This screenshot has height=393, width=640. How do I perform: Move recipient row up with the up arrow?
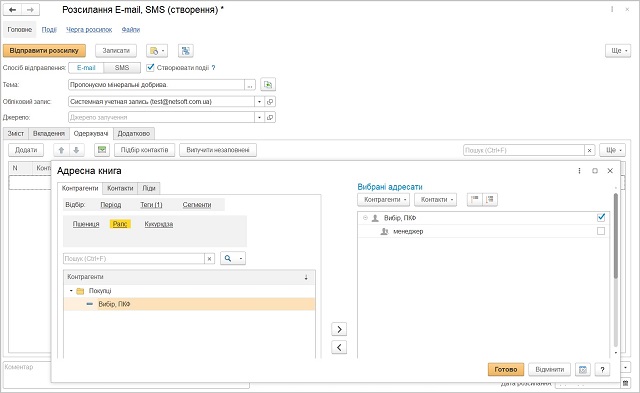coord(61,150)
